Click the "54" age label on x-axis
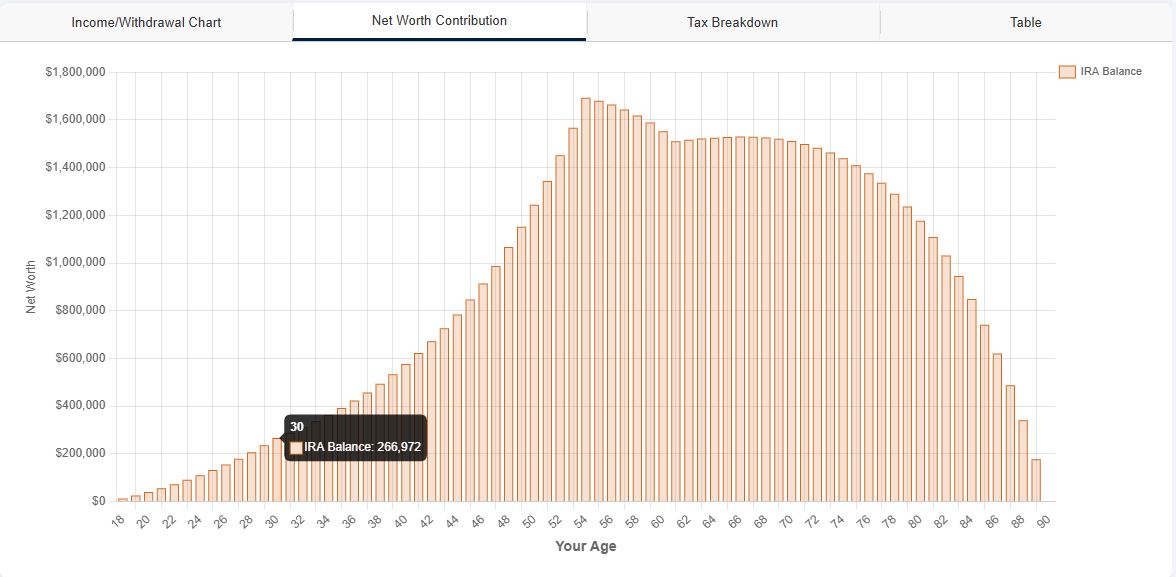 click(x=582, y=520)
